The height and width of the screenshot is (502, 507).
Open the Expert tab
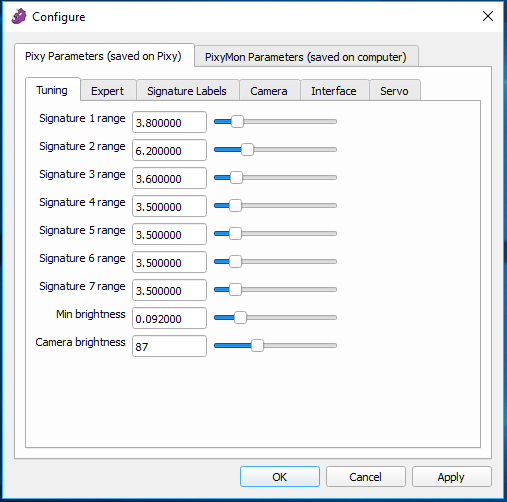click(x=108, y=90)
